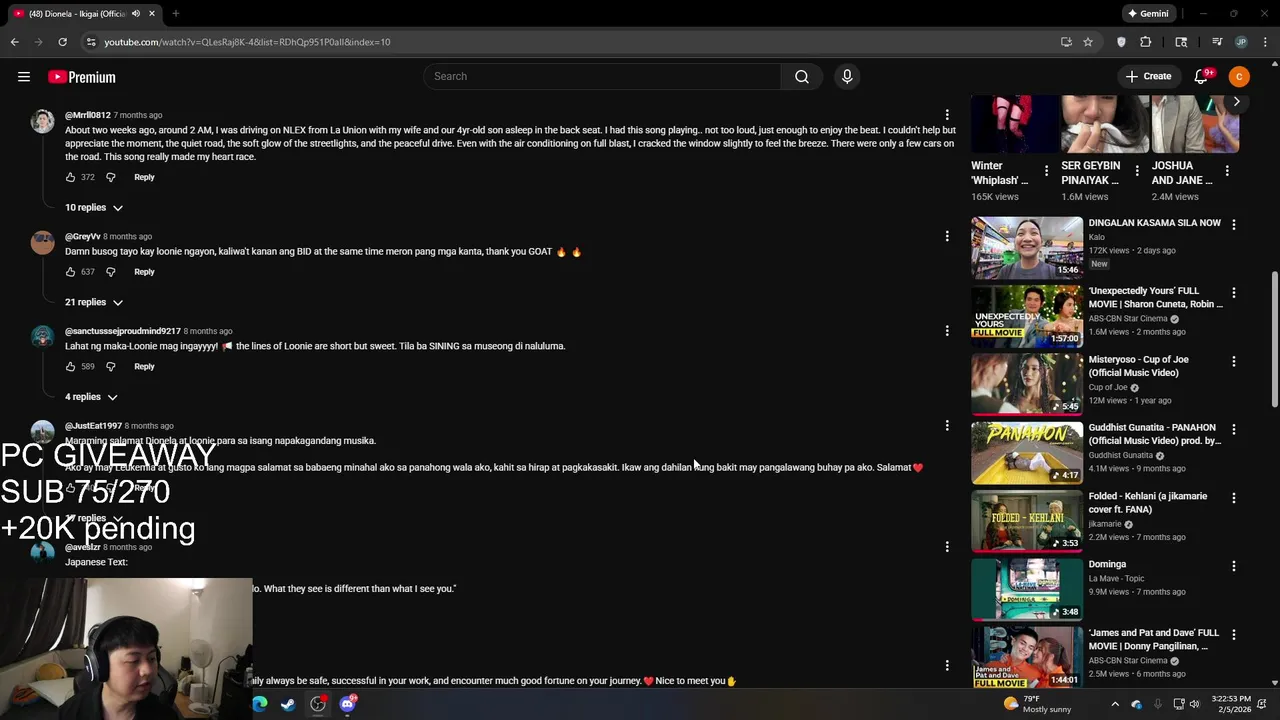Like the comment by @sanctusssejproudmind9217
This screenshot has height=720, width=1280.
(70, 367)
